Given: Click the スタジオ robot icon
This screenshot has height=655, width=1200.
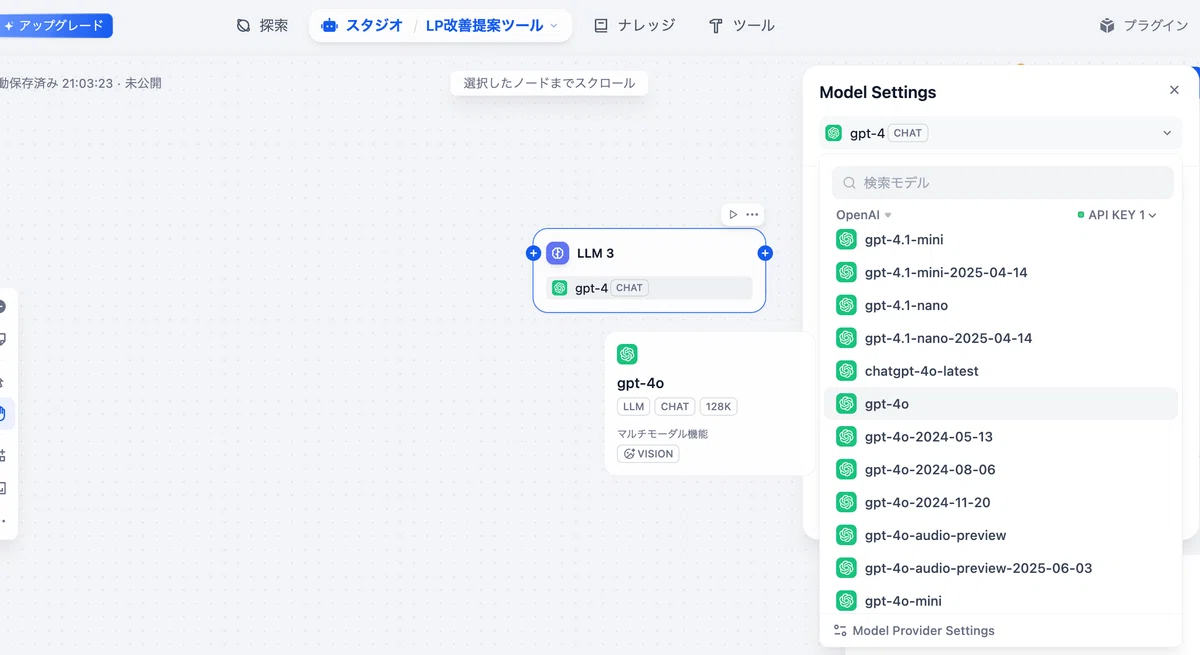Looking at the screenshot, I should [330, 26].
